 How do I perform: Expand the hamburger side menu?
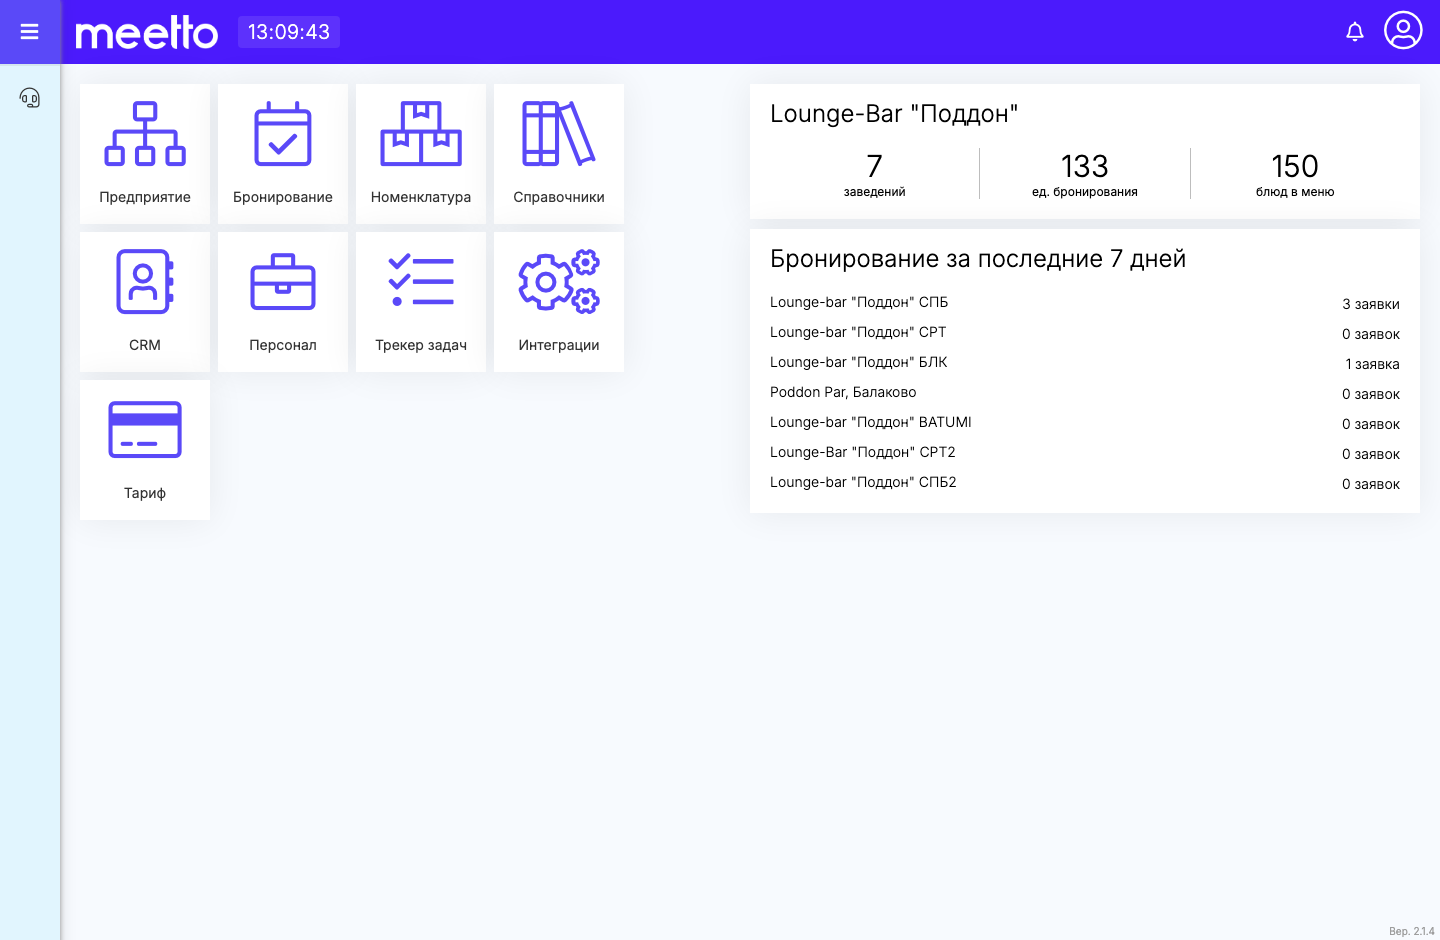(x=30, y=32)
